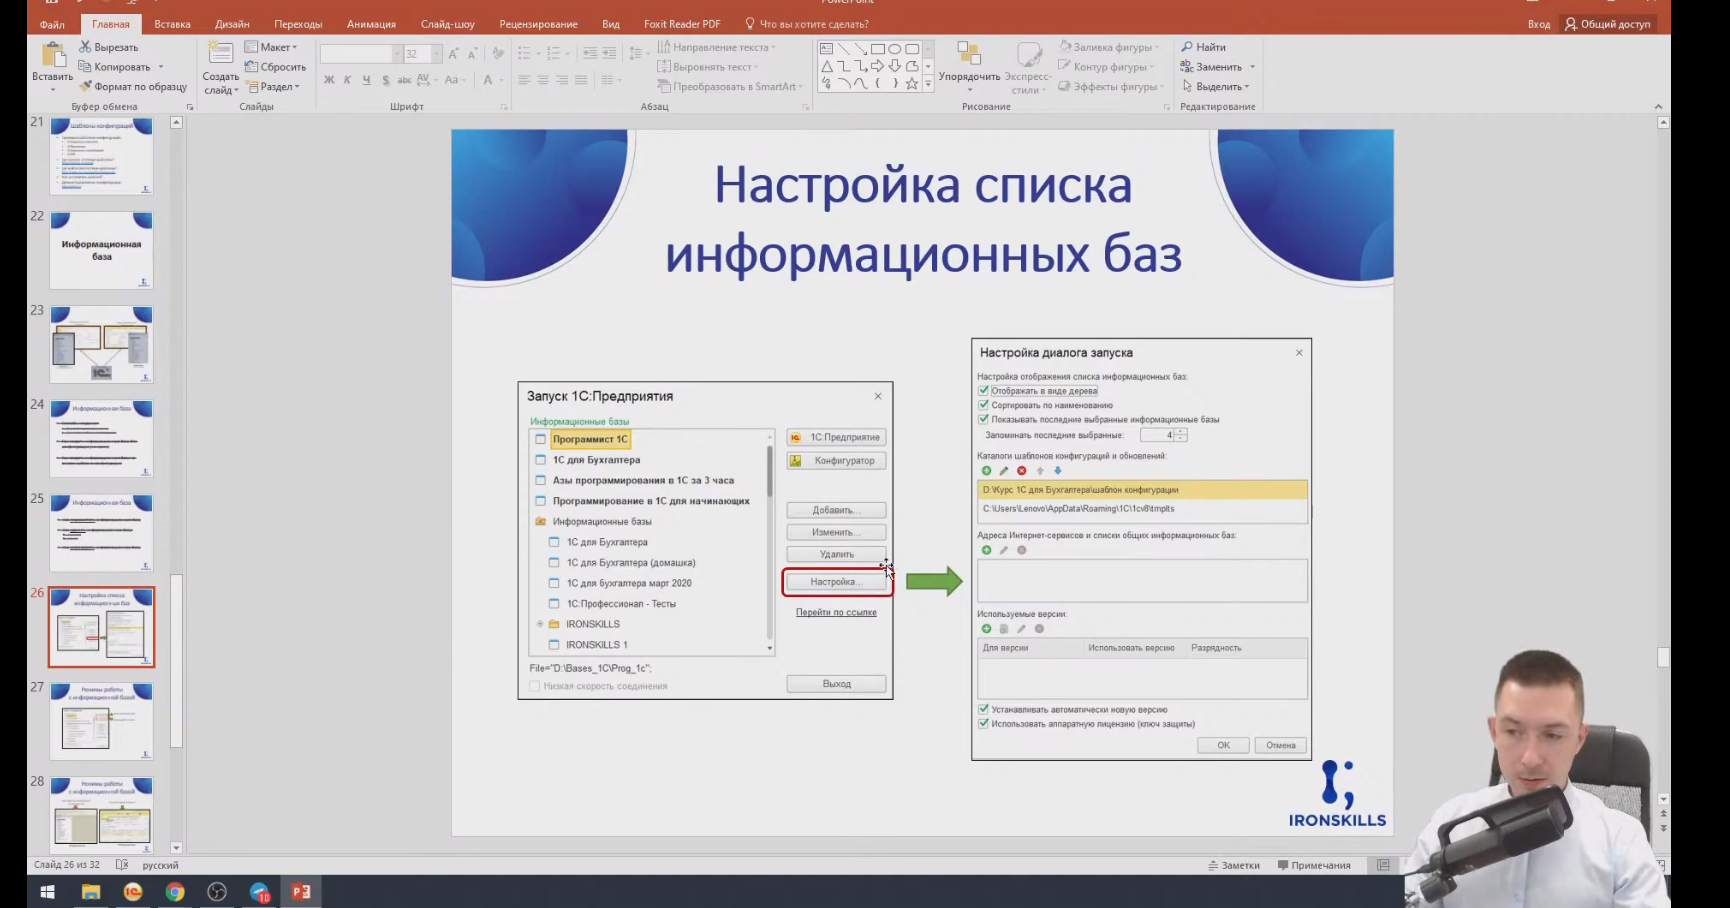1730x908 pixels.
Task: Copy selection with Копировать
Action: [x=115, y=67]
